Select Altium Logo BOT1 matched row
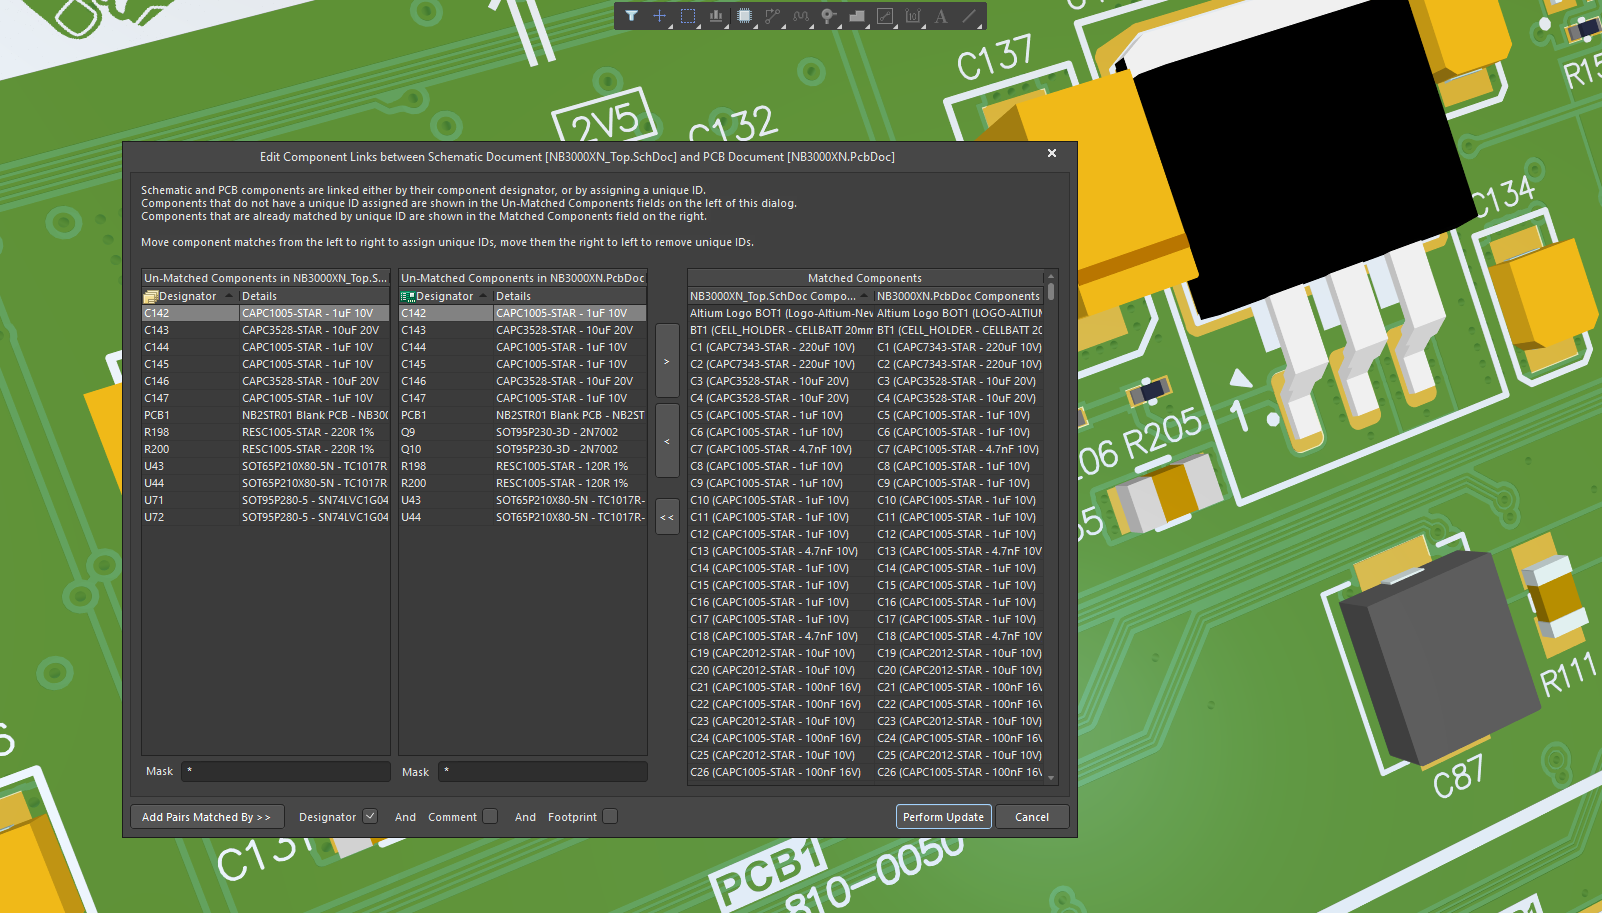1602x913 pixels. coord(865,313)
